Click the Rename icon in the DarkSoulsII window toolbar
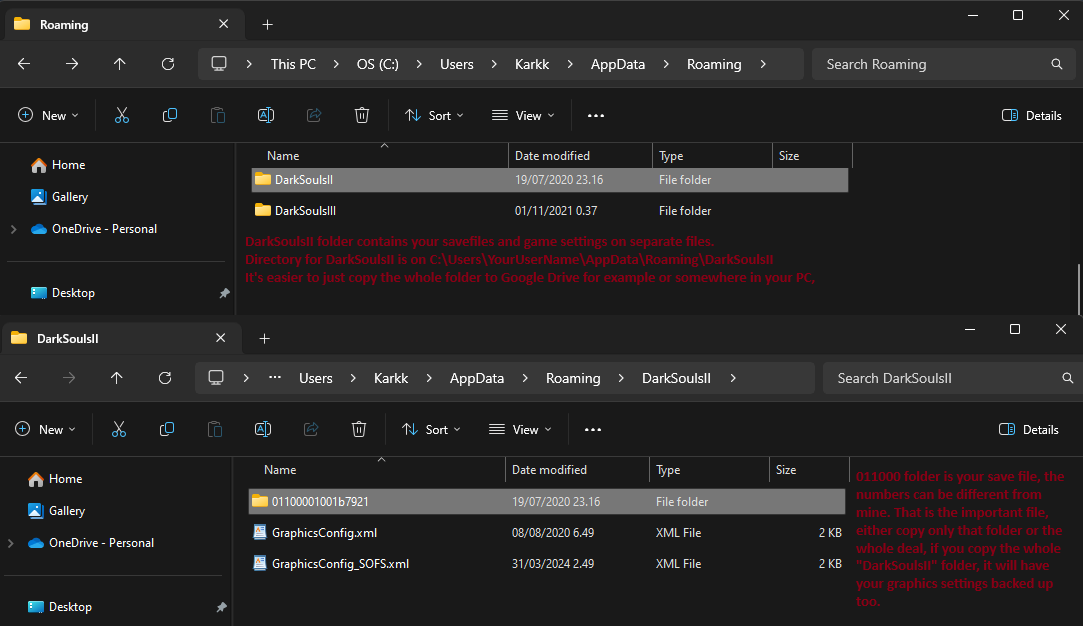The image size is (1083, 626). click(x=263, y=429)
